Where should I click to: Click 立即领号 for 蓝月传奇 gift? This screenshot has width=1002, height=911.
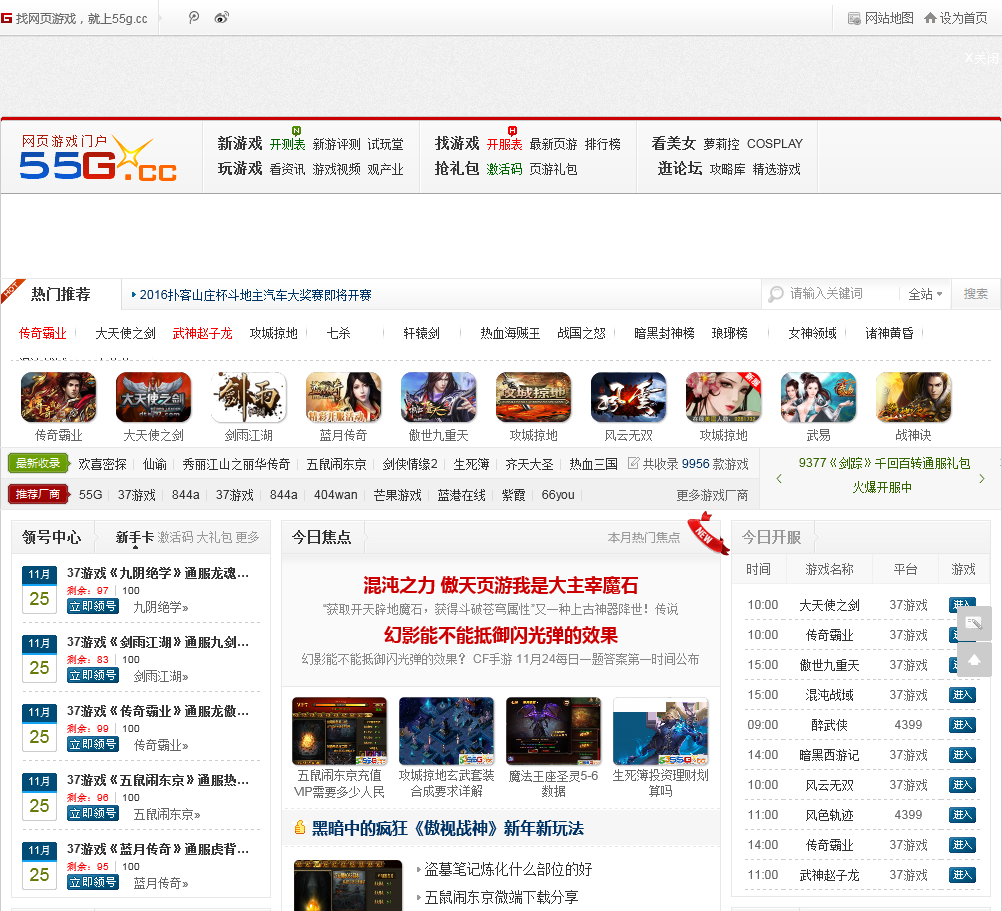click(93, 882)
